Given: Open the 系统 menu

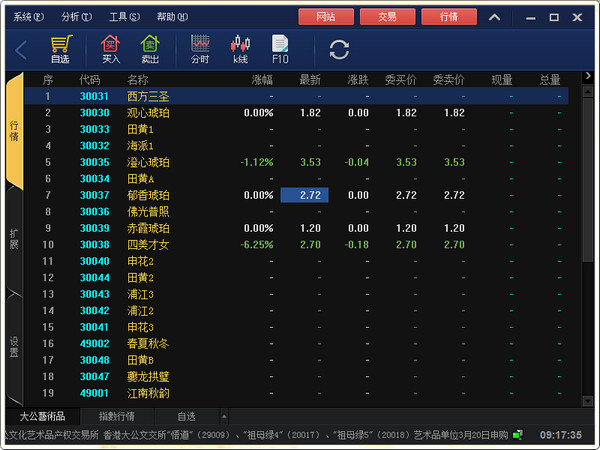Looking at the screenshot, I should [x=28, y=17].
